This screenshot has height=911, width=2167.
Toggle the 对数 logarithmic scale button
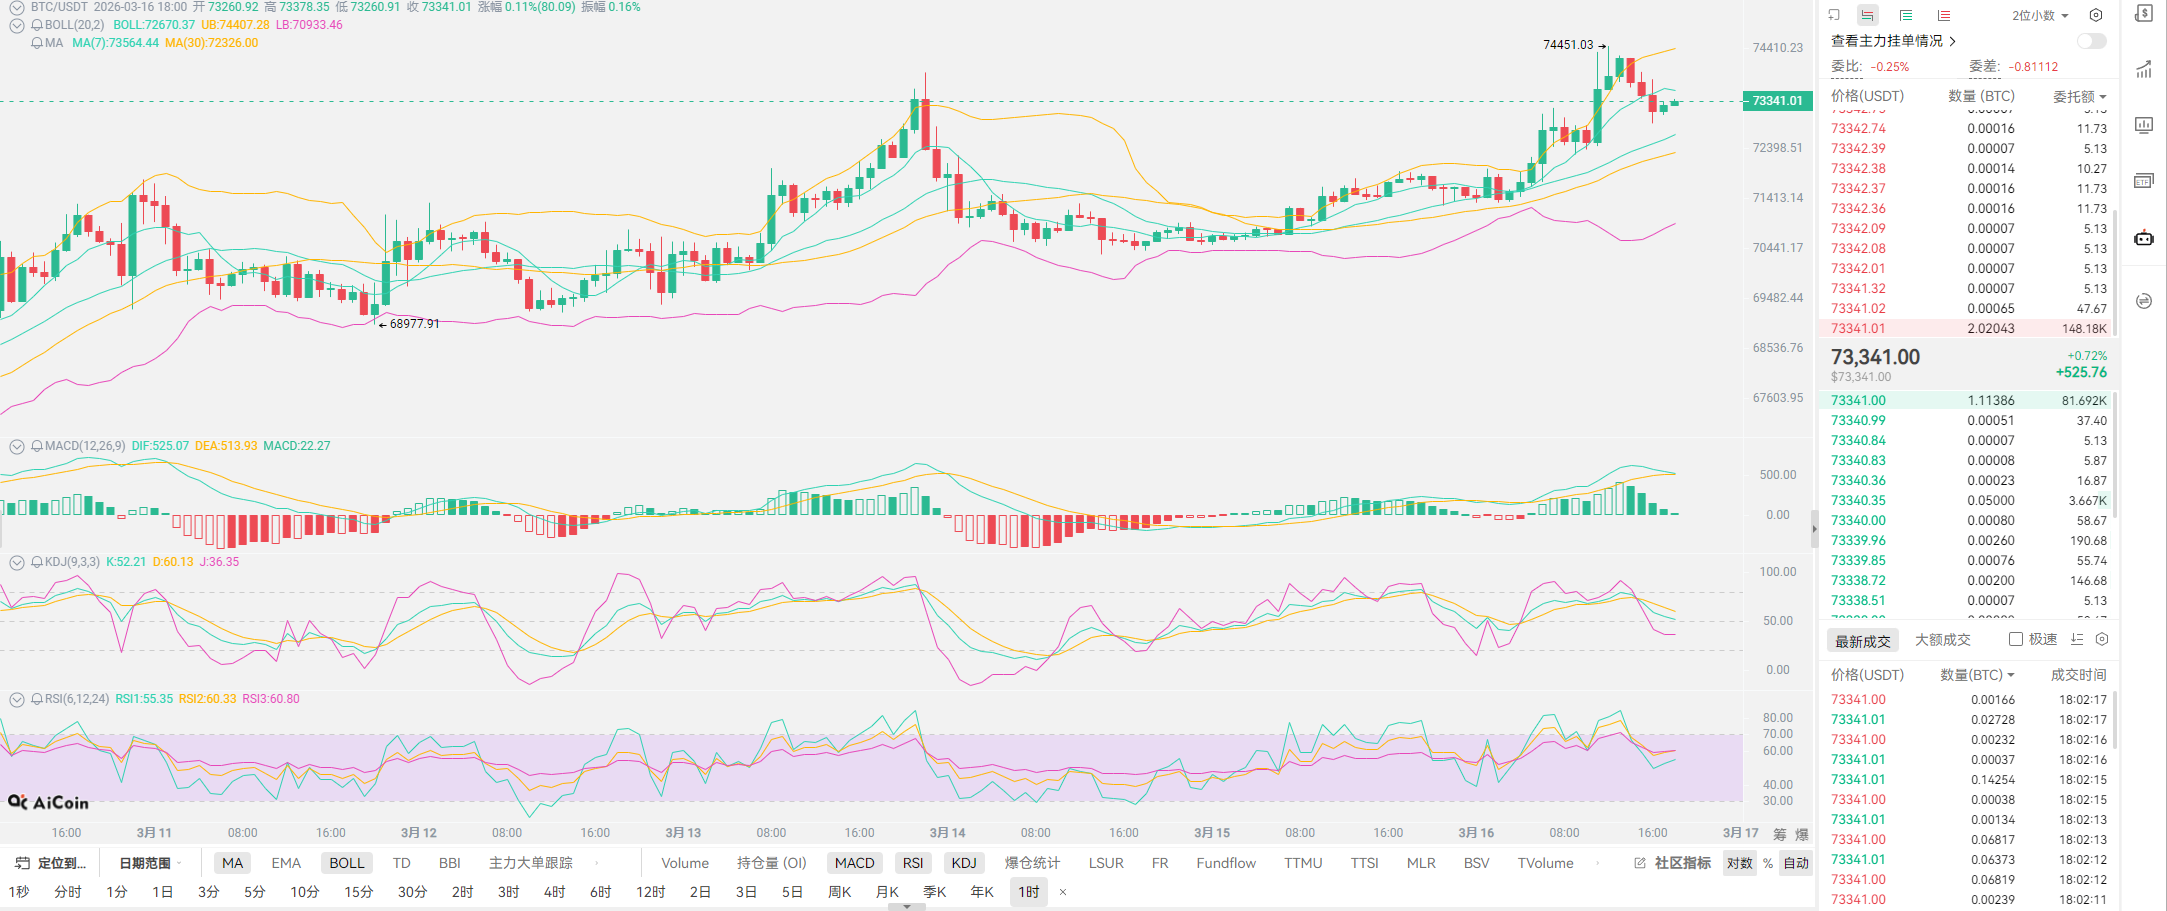[x=1739, y=863]
